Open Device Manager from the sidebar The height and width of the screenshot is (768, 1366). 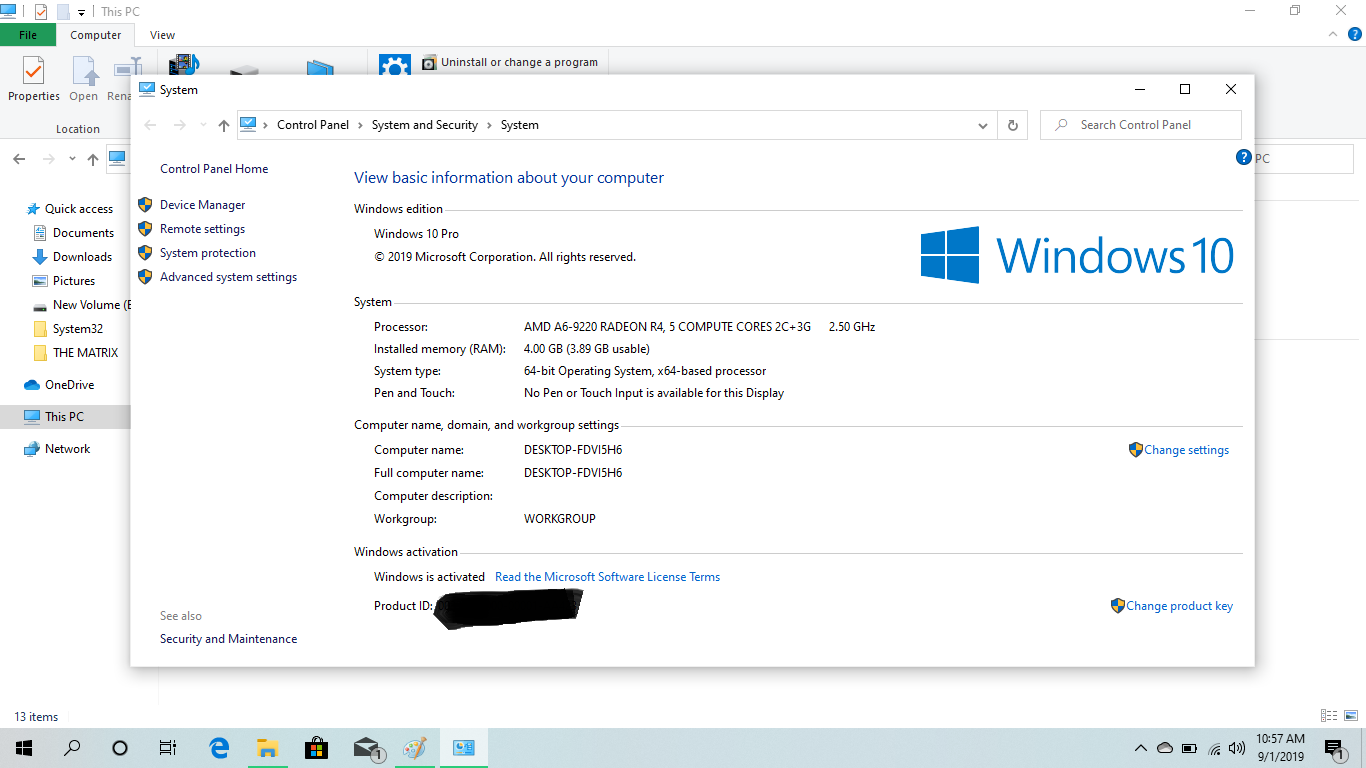tap(202, 205)
